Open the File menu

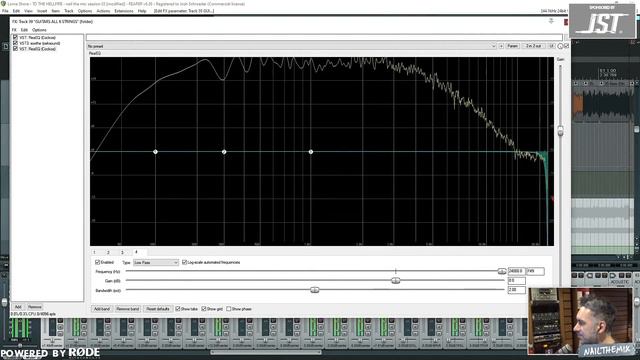(x=5, y=11)
